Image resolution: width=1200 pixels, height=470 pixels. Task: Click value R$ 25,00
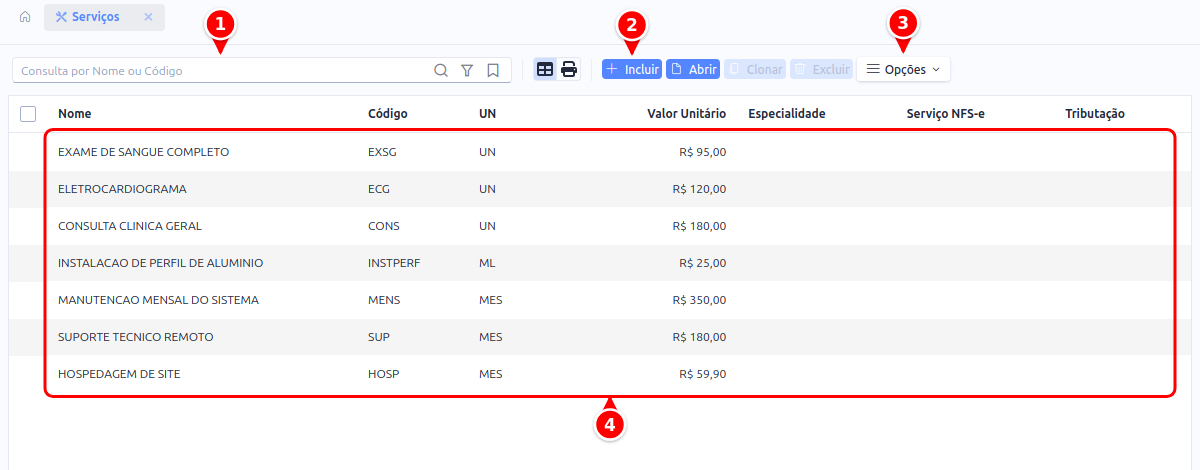click(x=702, y=263)
